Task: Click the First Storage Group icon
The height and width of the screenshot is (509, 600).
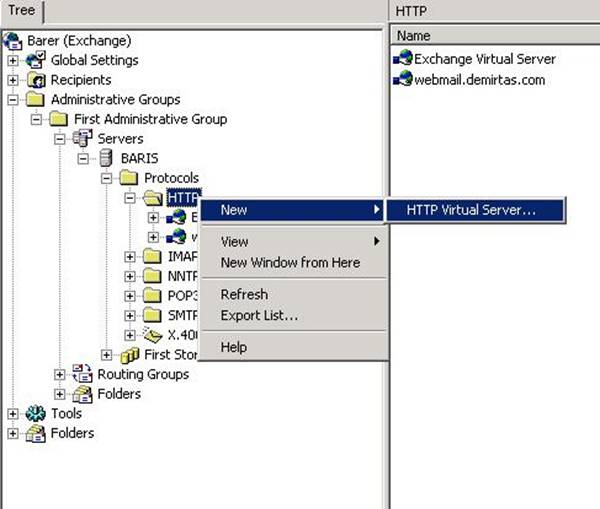Action: [x=130, y=355]
